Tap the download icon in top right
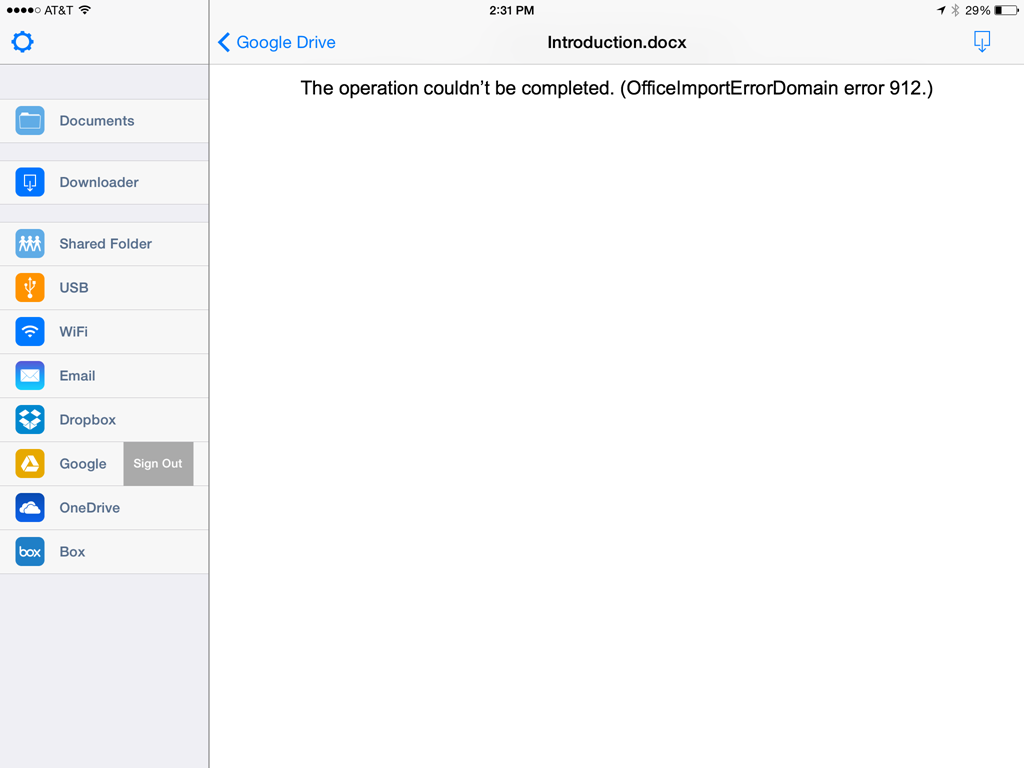The width and height of the screenshot is (1024, 768). (x=981, y=42)
